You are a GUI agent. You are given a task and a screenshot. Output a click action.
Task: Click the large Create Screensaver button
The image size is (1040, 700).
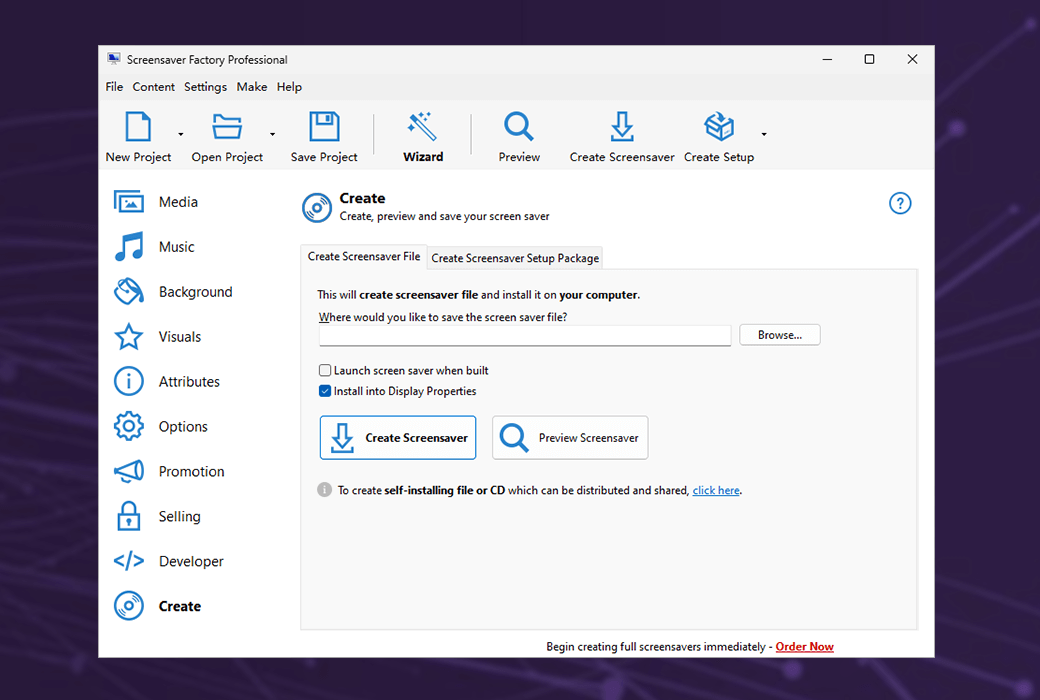(x=398, y=438)
